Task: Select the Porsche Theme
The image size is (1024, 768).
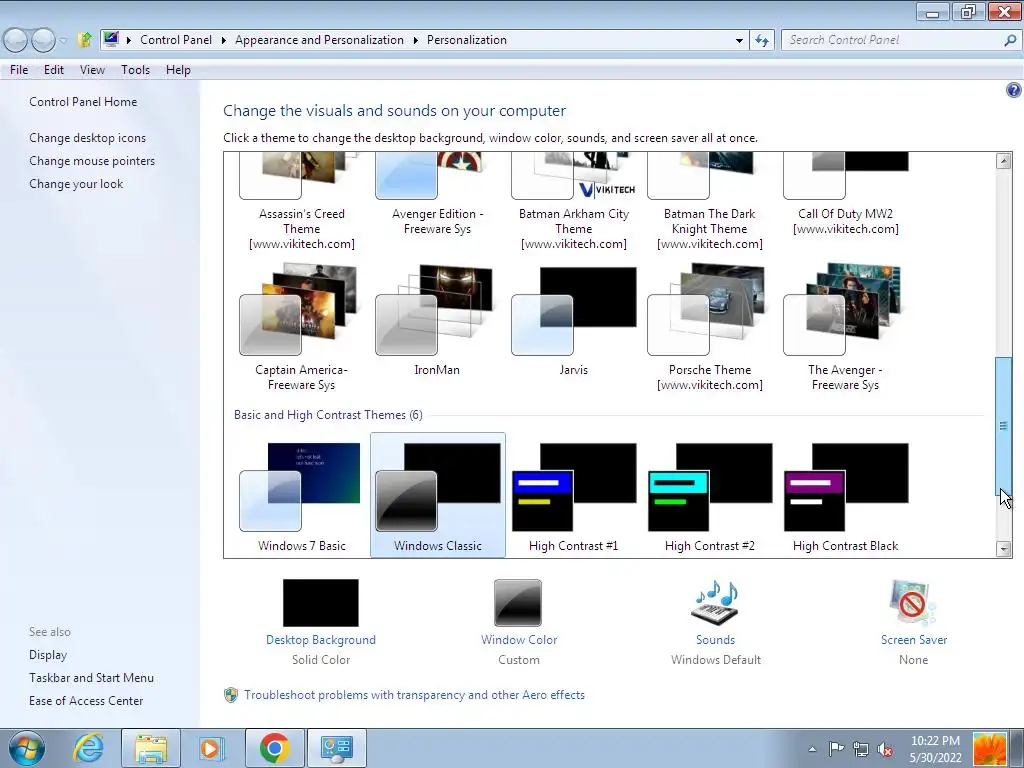Action: point(710,328)
